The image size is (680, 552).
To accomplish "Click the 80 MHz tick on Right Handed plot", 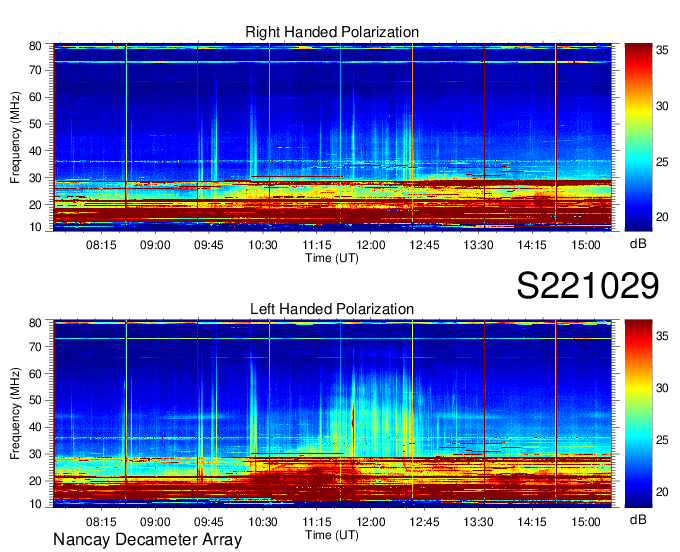I will (35, 46).
